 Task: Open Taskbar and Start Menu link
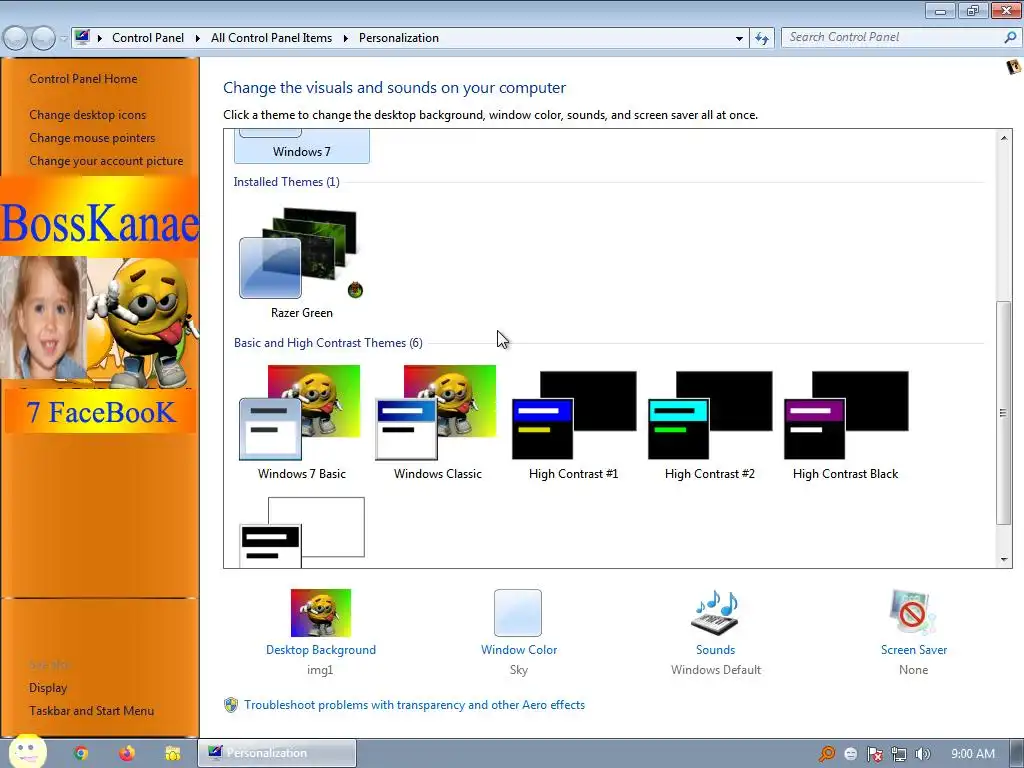click(91, 711)
